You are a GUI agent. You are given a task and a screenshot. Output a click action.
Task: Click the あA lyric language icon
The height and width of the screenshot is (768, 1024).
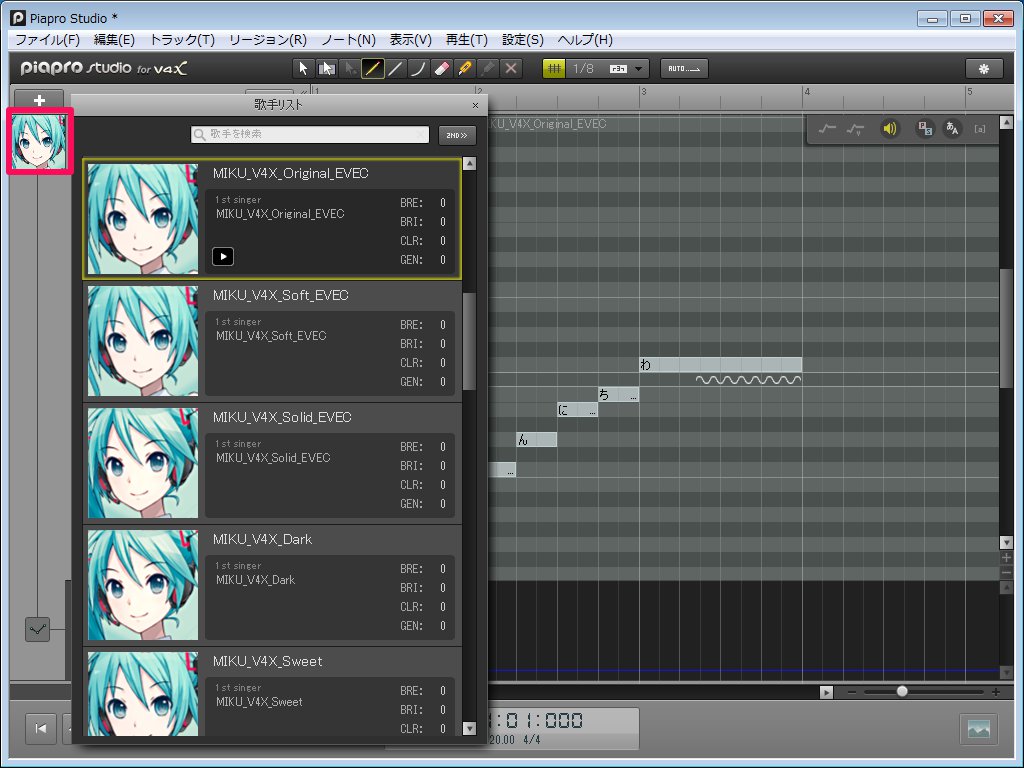point(952,129)
